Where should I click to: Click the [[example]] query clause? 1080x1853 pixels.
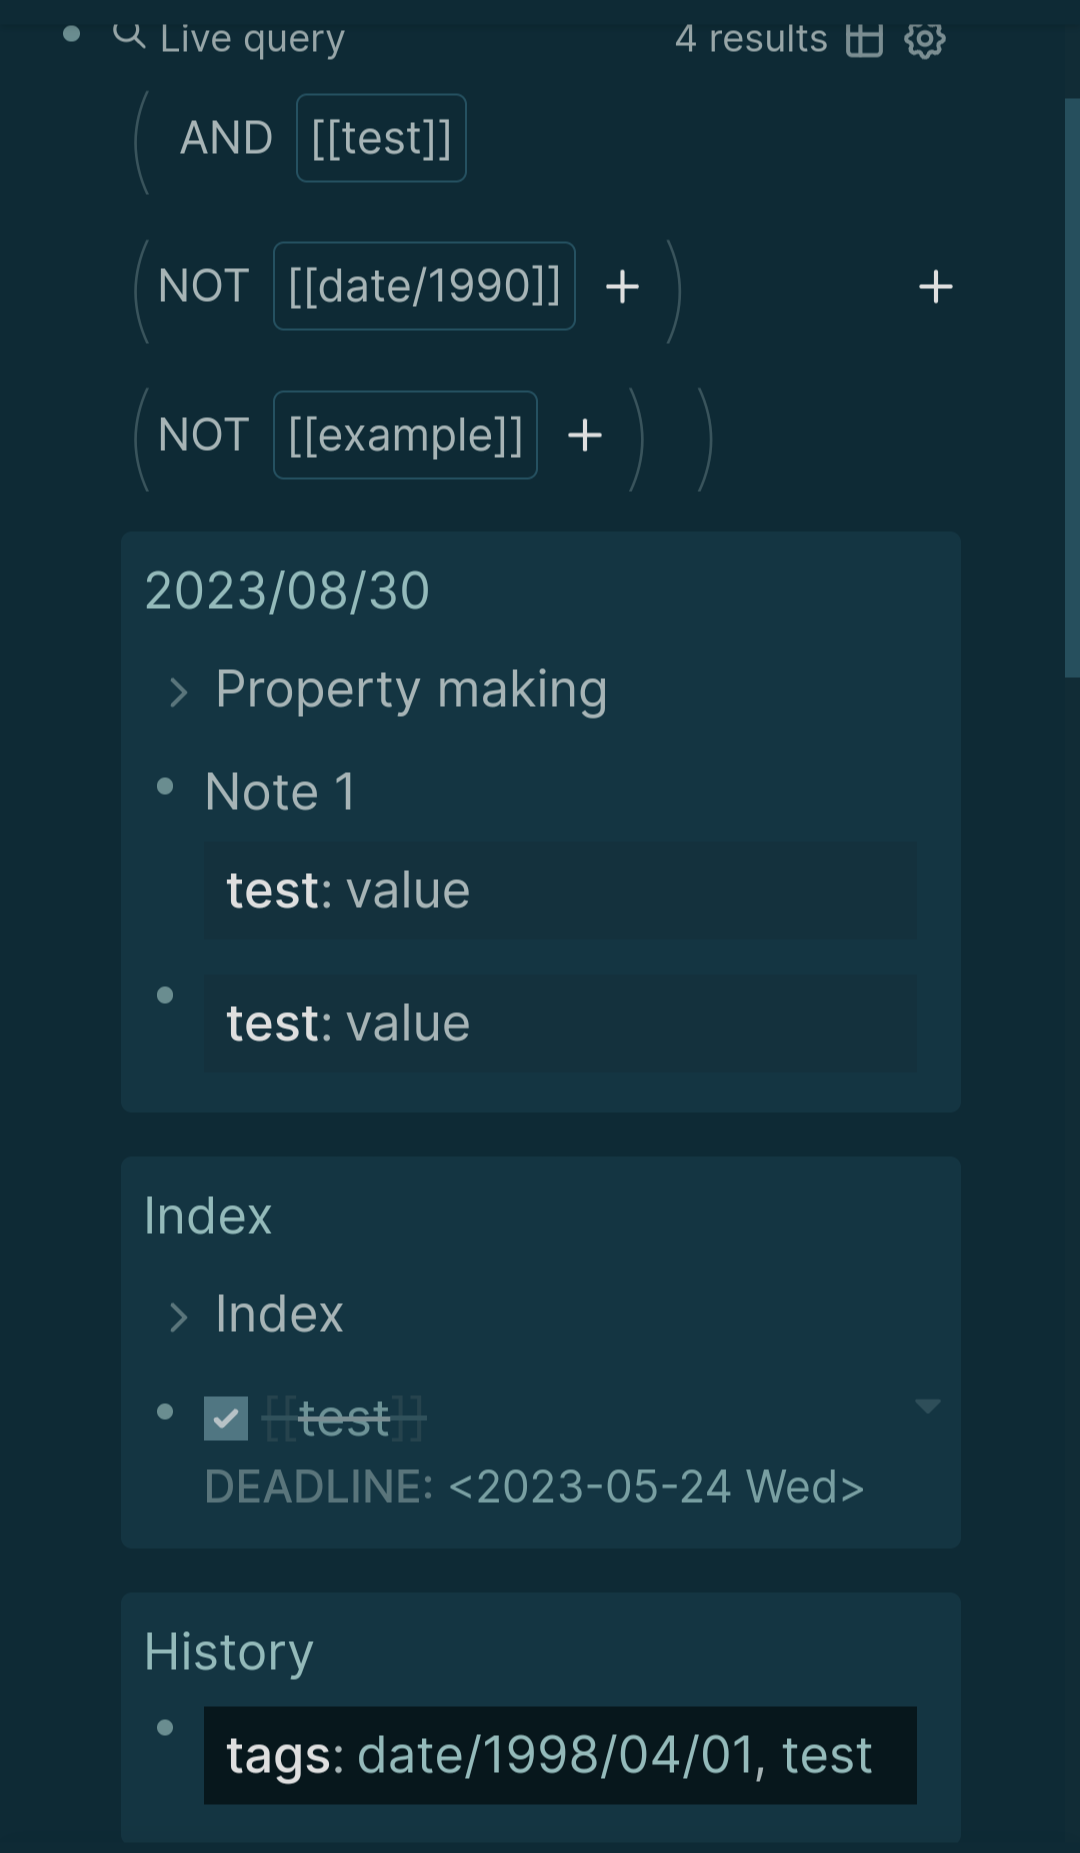click(x=405, y=435)
